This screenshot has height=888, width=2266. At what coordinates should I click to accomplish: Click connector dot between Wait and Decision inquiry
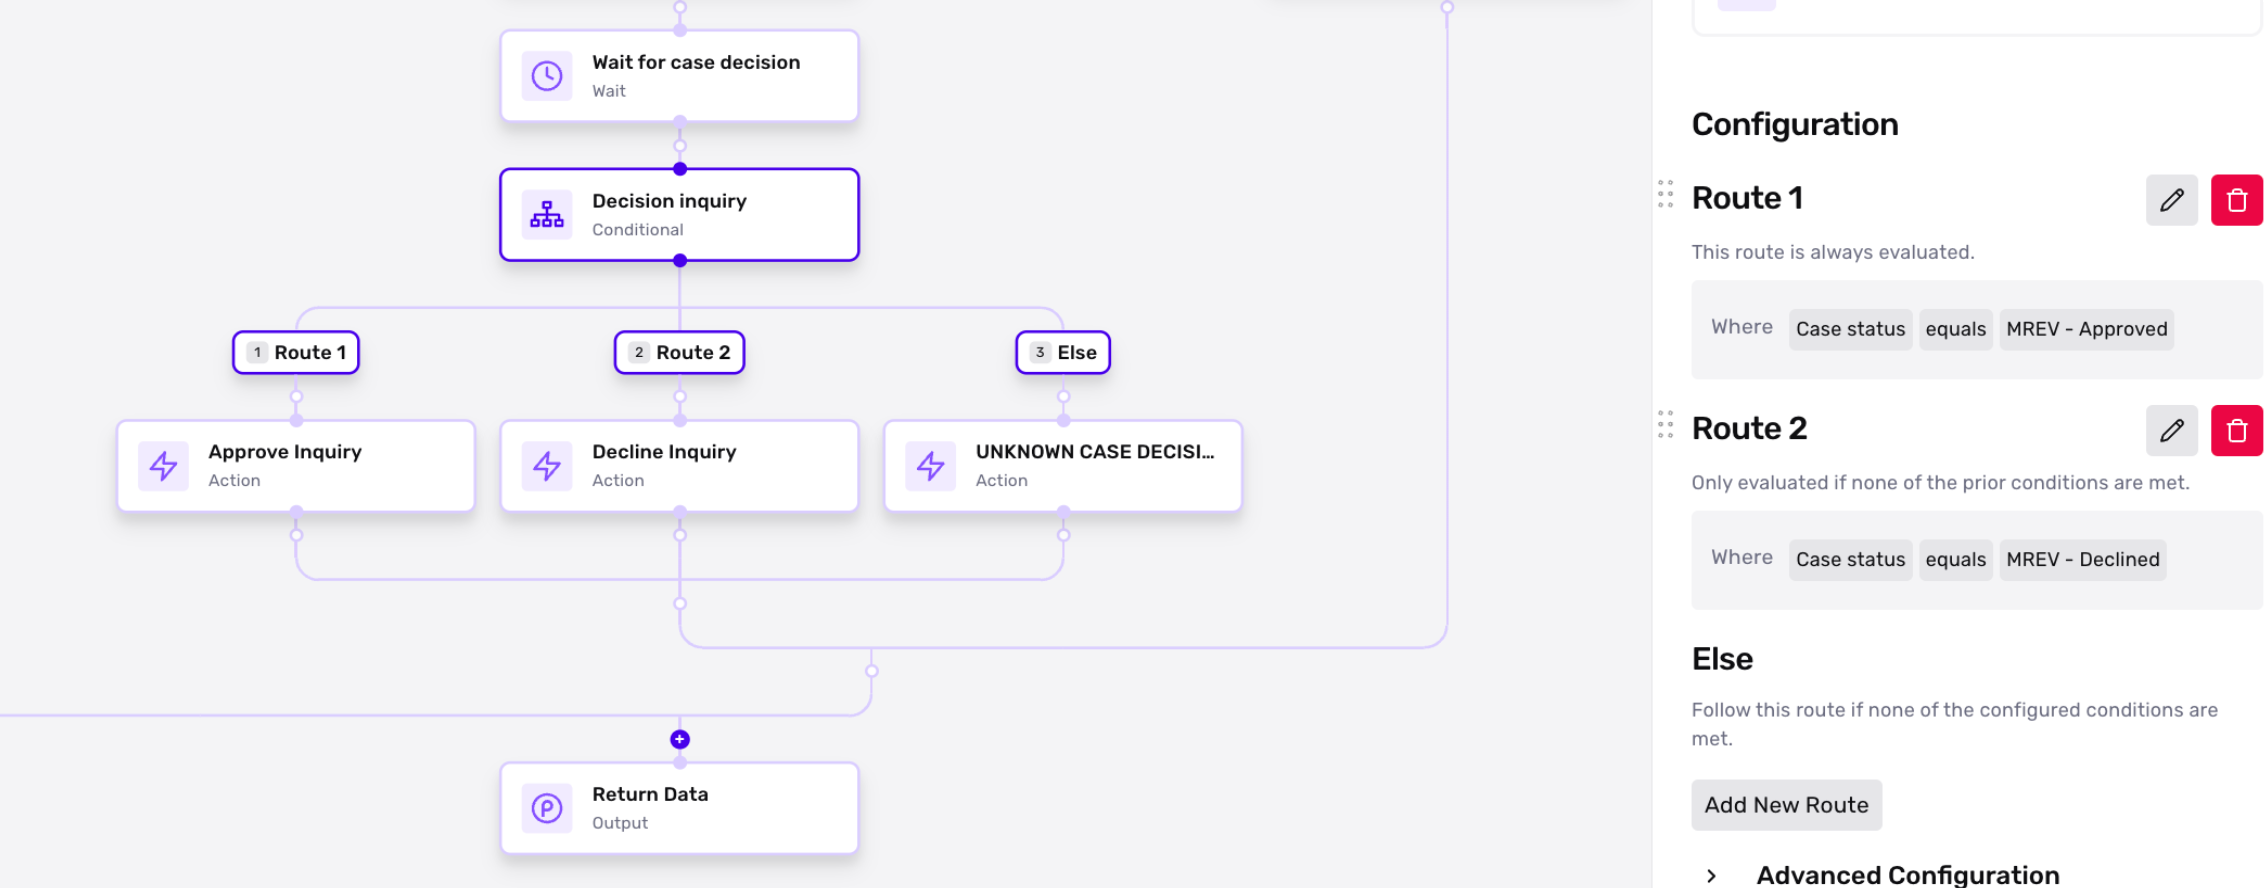[x=680, y=146]
